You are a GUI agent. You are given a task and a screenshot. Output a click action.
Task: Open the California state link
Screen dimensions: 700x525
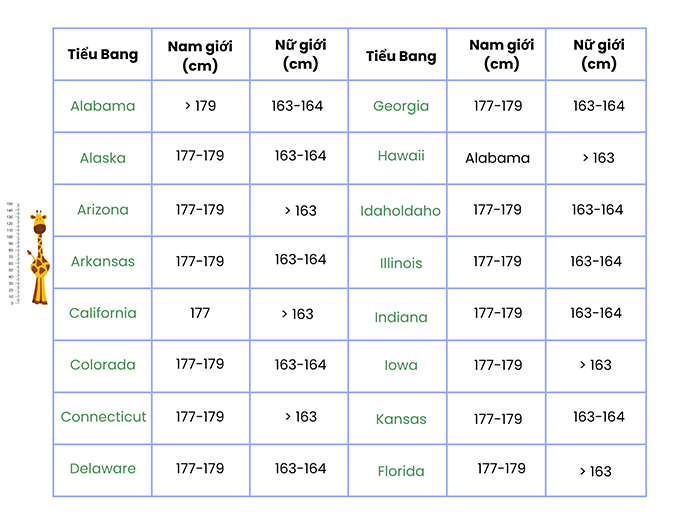click(103, 313)
